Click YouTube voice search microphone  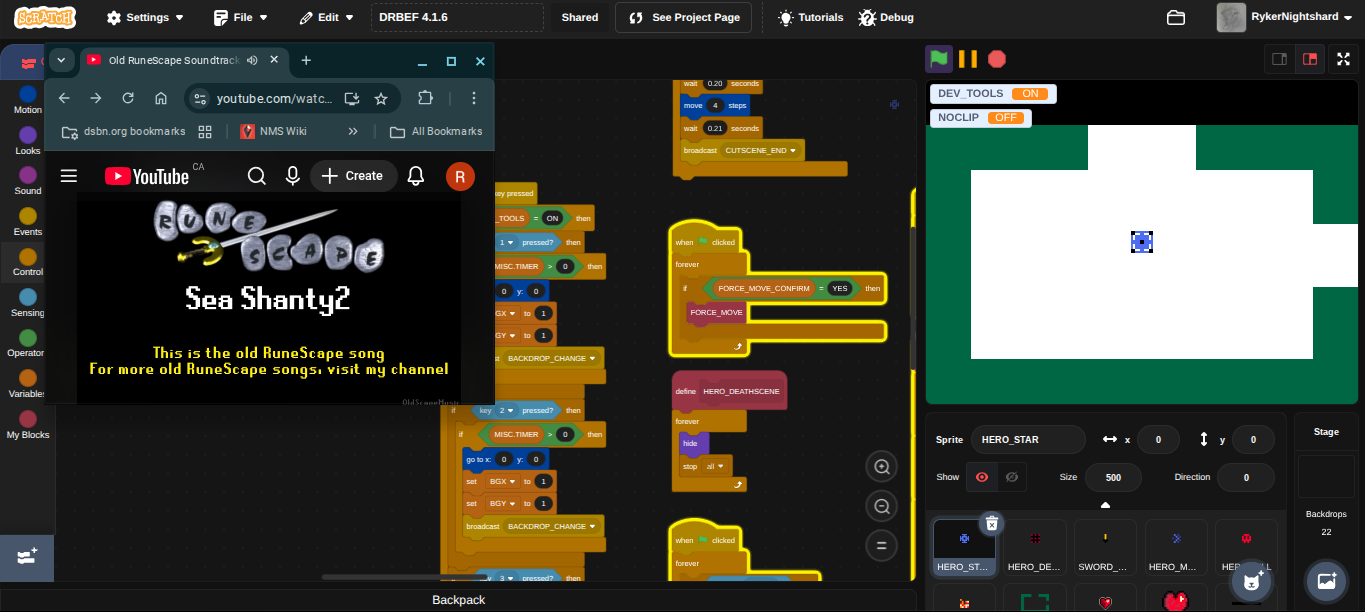293,176
